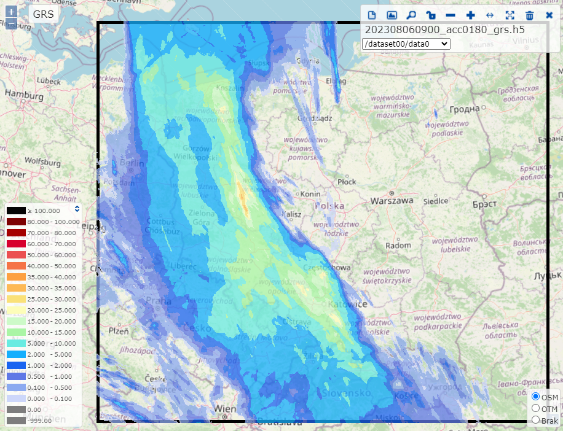Toggle the unlock padlock icon
This screenshot has height=431, width=563.
pyautogui.click(x=431, y=15)
